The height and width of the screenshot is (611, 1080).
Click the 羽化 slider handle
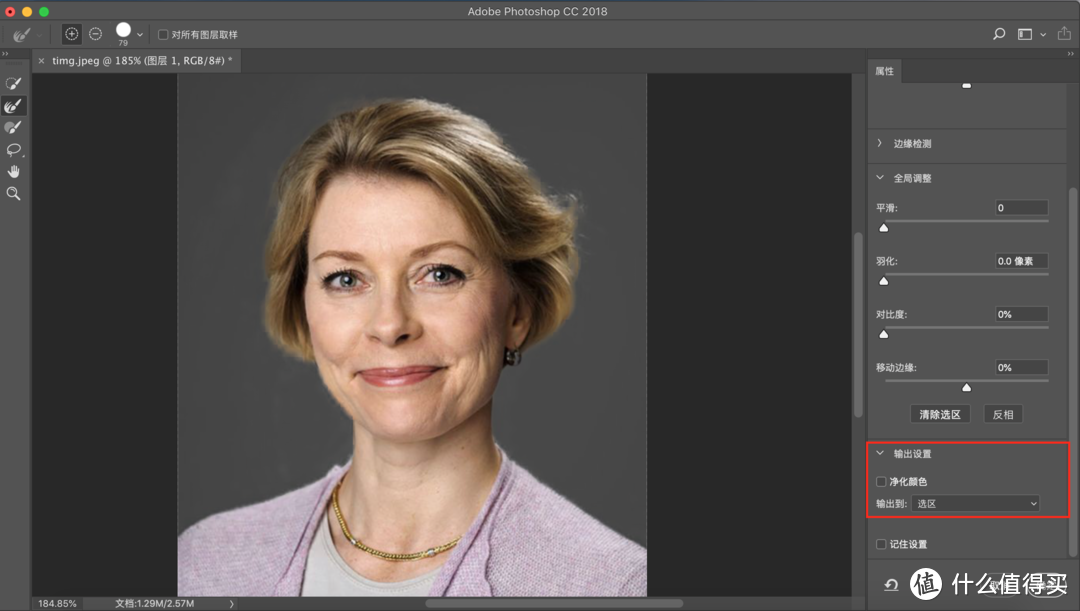[884, 280]
